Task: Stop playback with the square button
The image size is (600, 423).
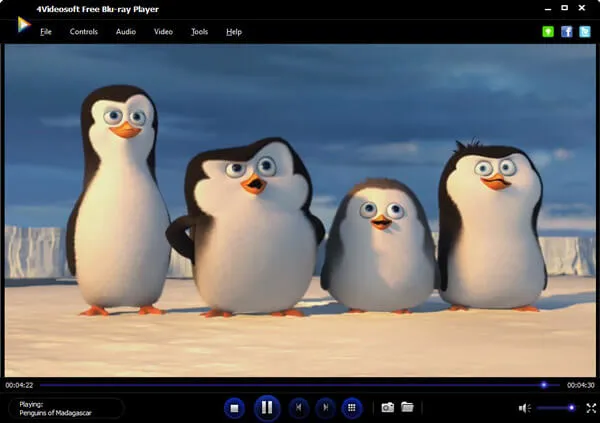Action: tap(234, 408)
